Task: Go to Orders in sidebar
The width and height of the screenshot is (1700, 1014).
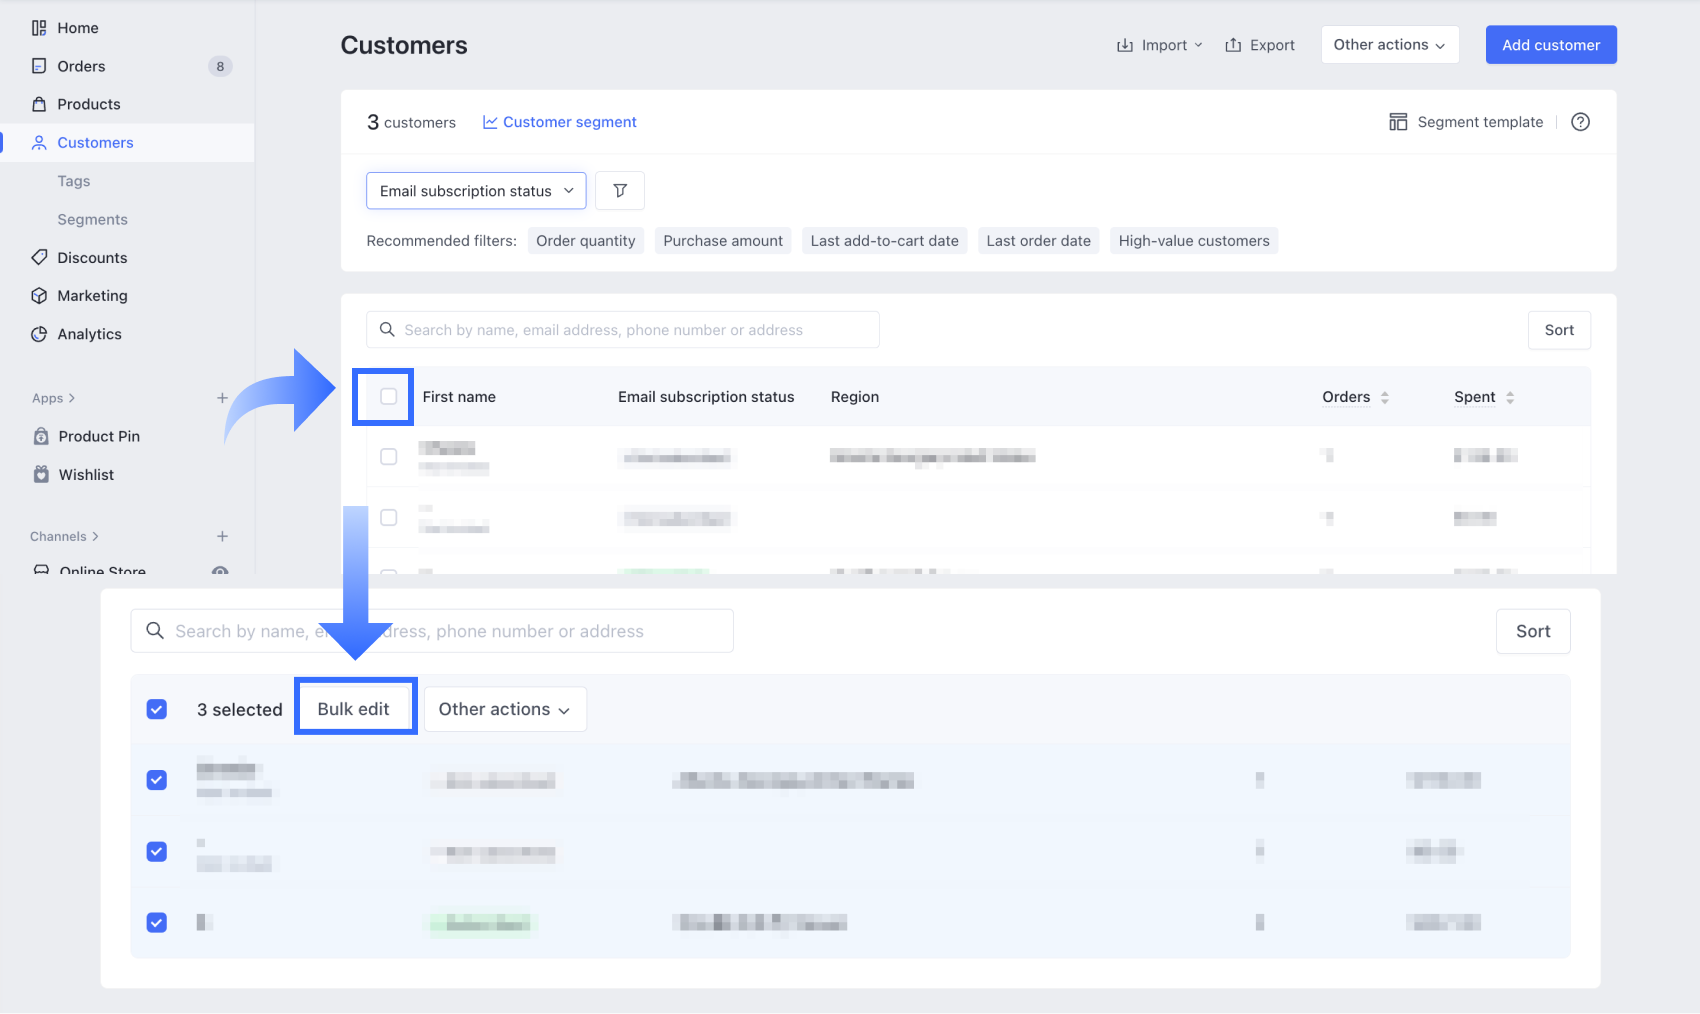Action: pos(81,66)
